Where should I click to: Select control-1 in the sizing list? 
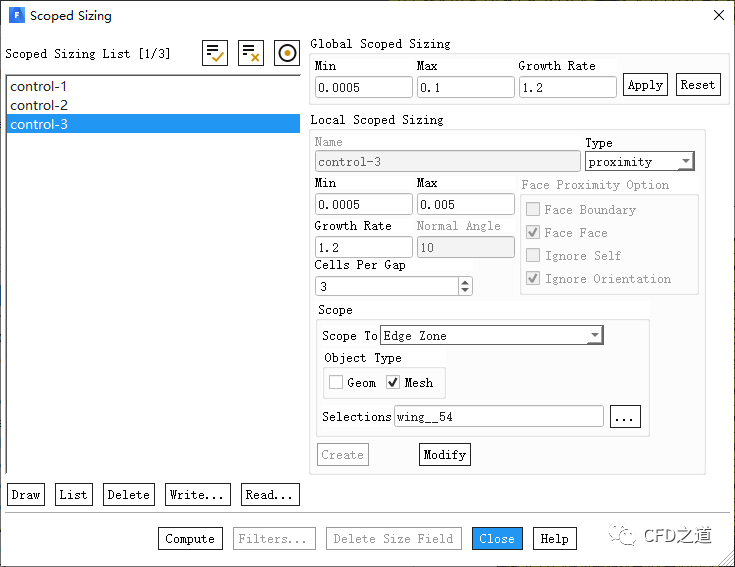[x=39, y=87]
